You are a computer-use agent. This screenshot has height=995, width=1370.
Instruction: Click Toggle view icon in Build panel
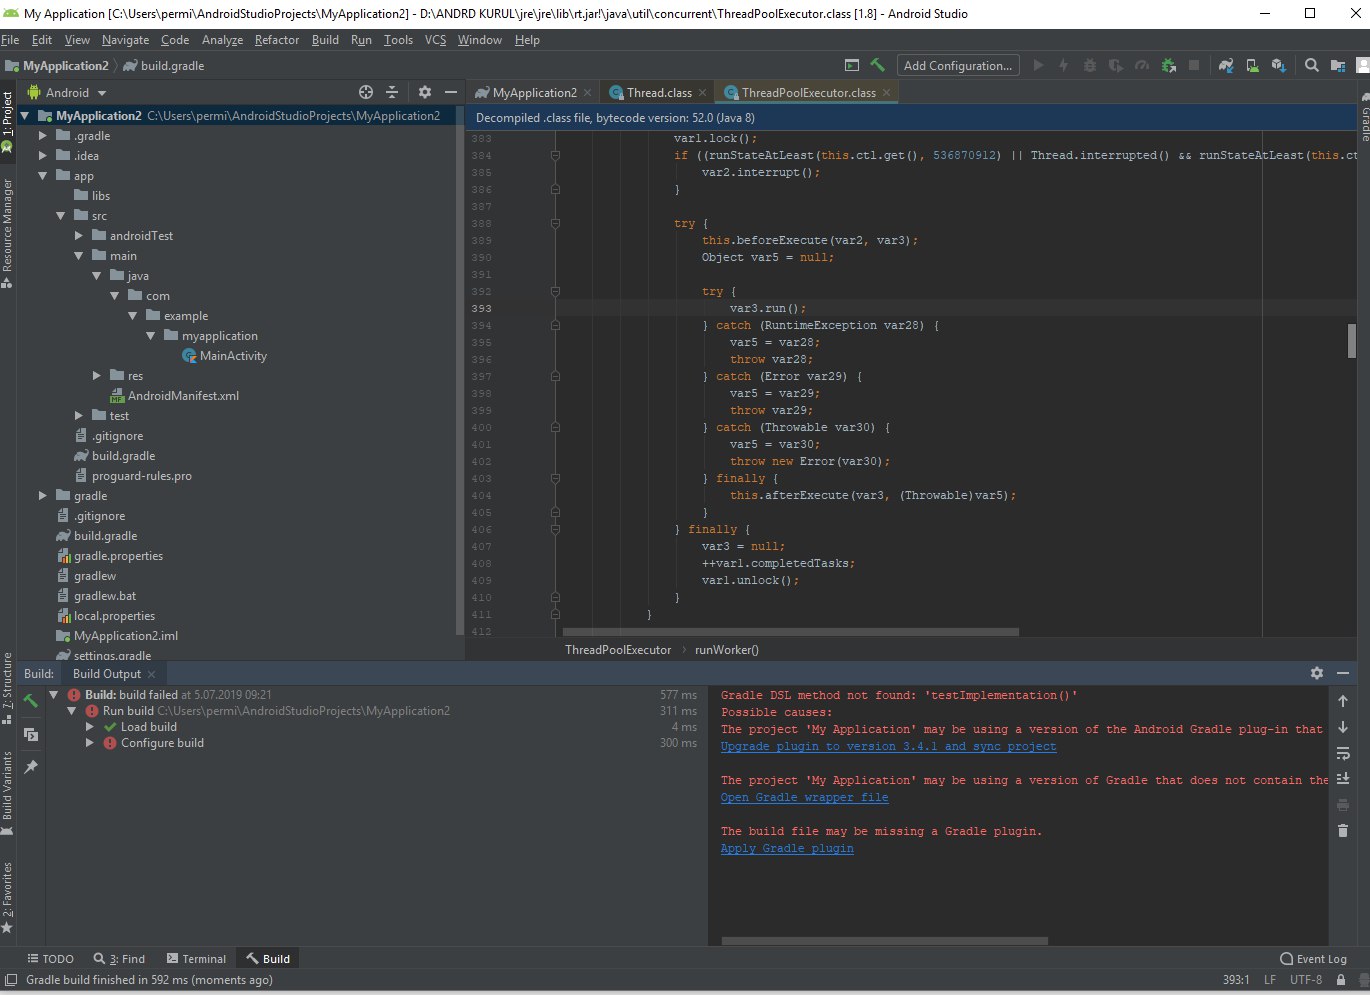[x=31, y=735]
